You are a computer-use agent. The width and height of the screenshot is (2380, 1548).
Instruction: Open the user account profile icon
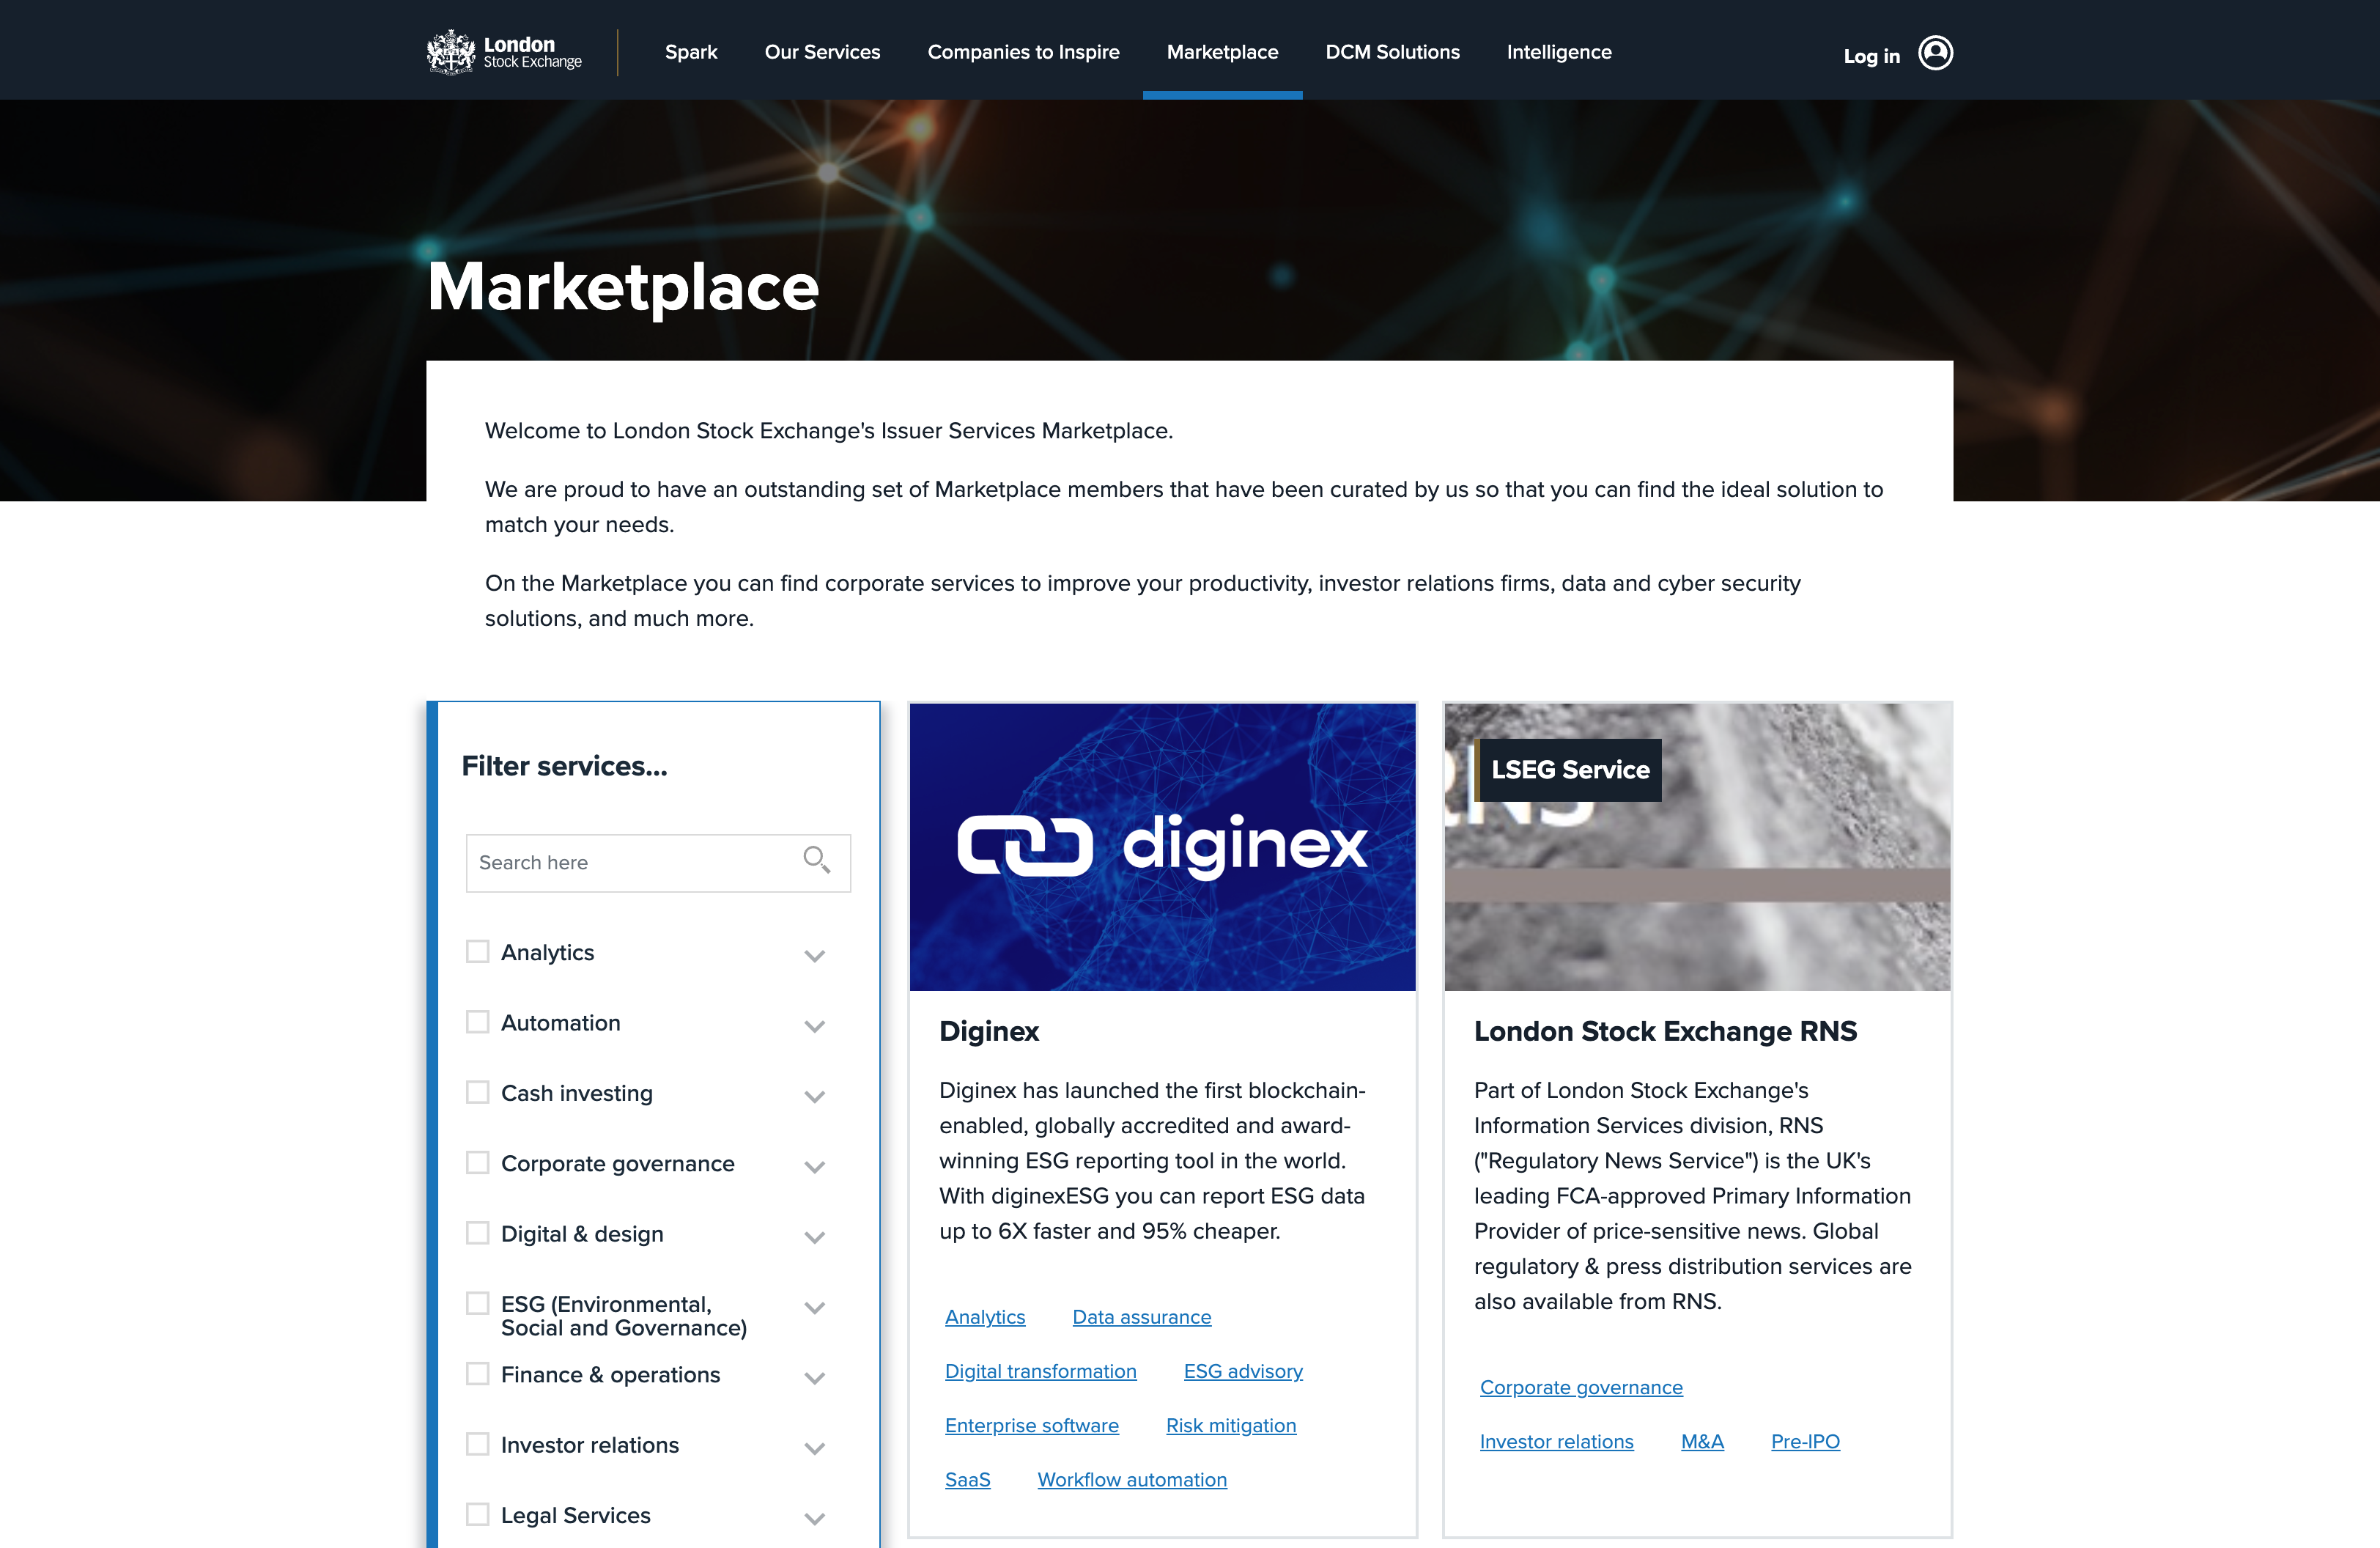point(1935,52)
